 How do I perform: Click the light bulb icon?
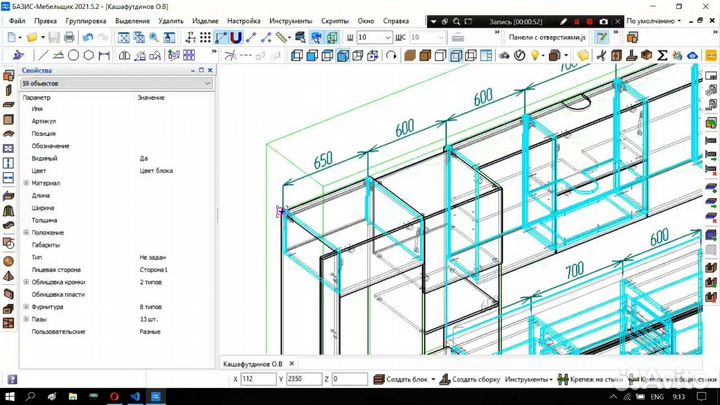[536, 56]
